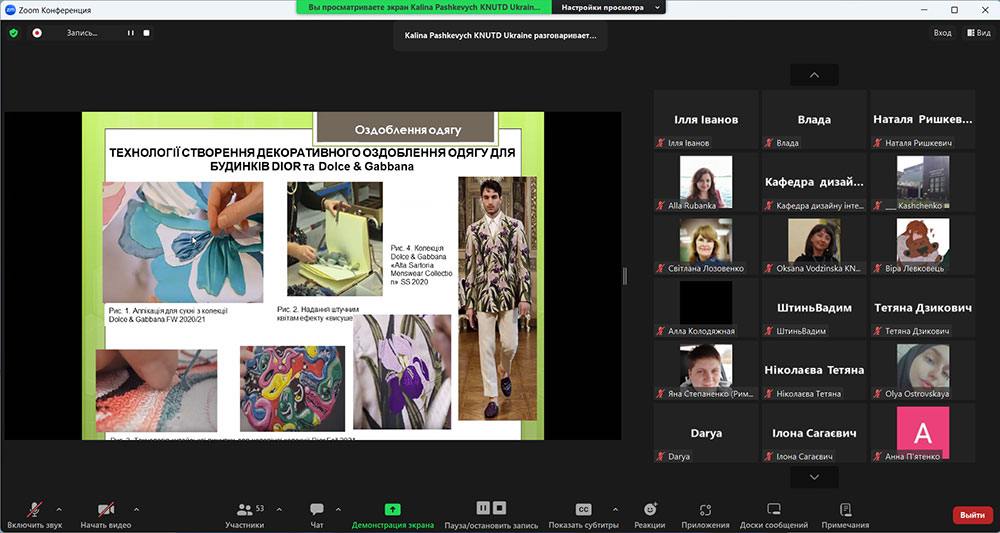Click the red Выйти leave button
This screenshot has height=533, width=1000.
[973, 515]
